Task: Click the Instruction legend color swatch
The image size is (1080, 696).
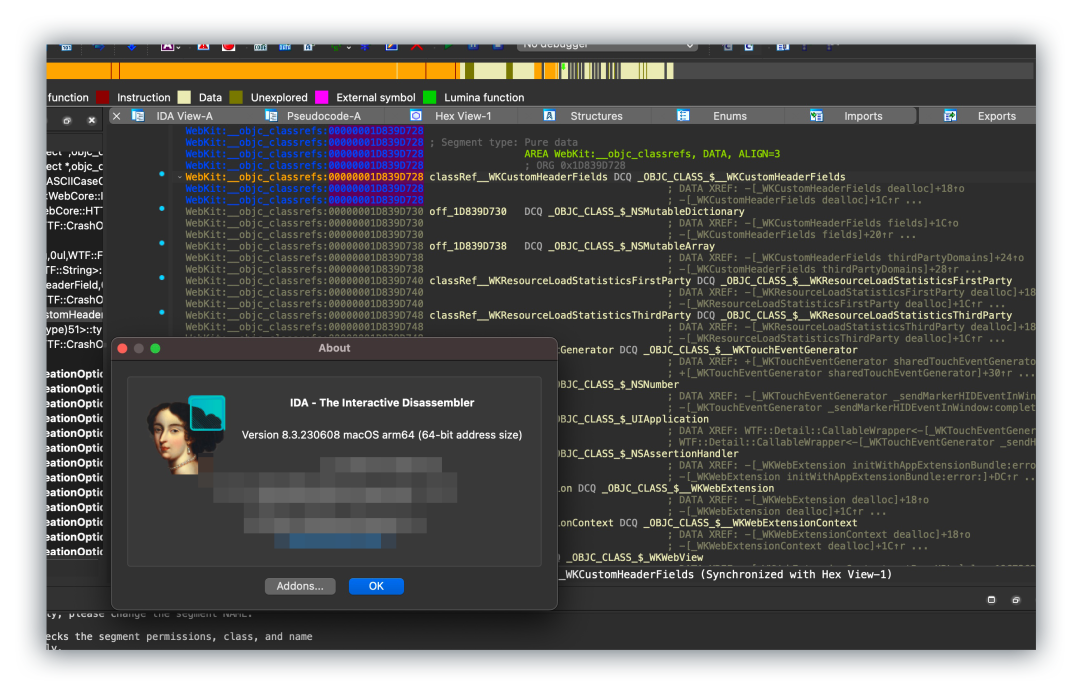Action: pos(103,97)
